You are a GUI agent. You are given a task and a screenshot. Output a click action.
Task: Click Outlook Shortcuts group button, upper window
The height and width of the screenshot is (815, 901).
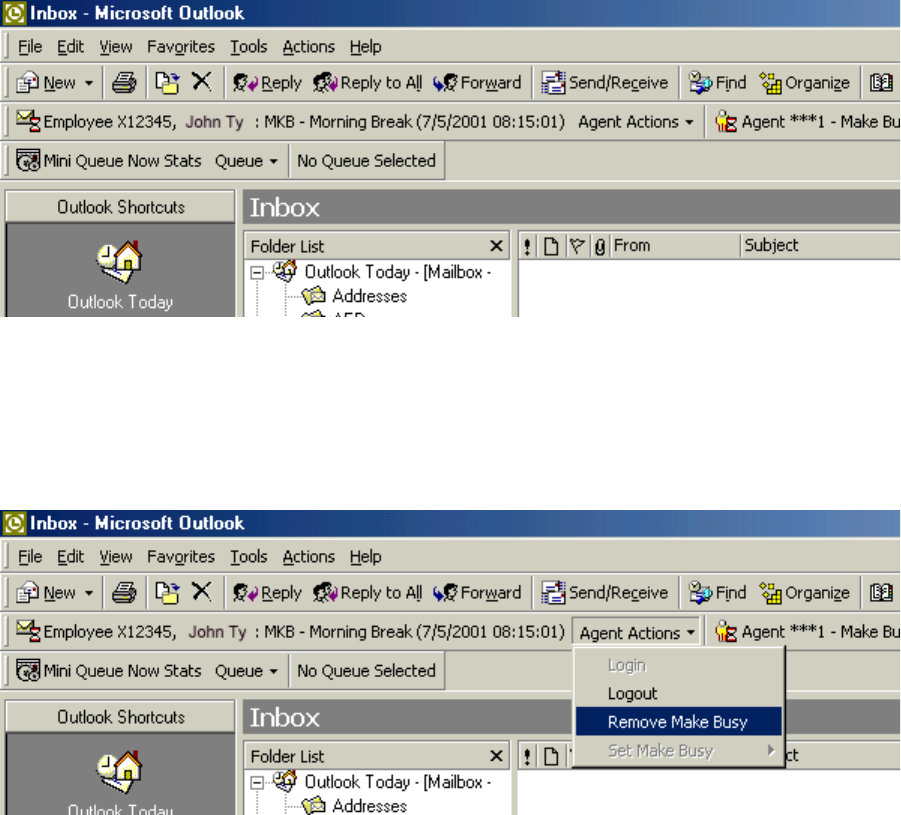[x=121, y=207]
